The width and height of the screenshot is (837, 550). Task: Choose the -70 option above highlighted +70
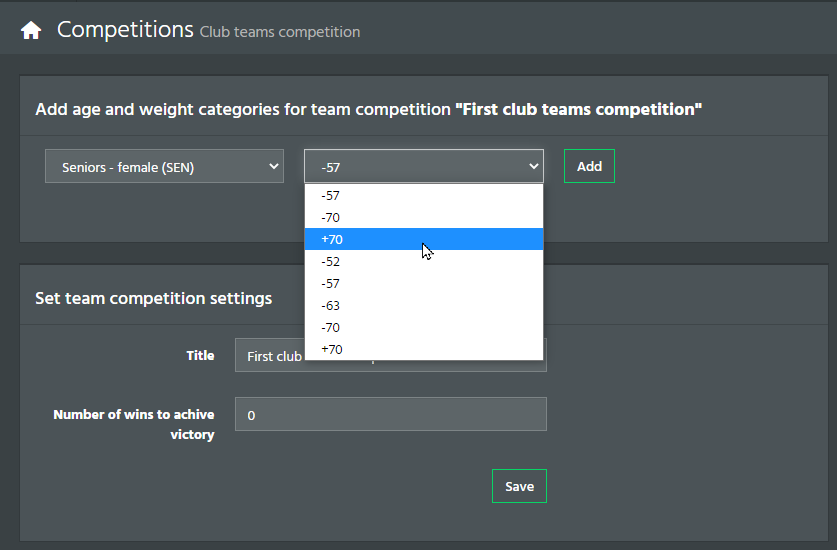(424, 217)
